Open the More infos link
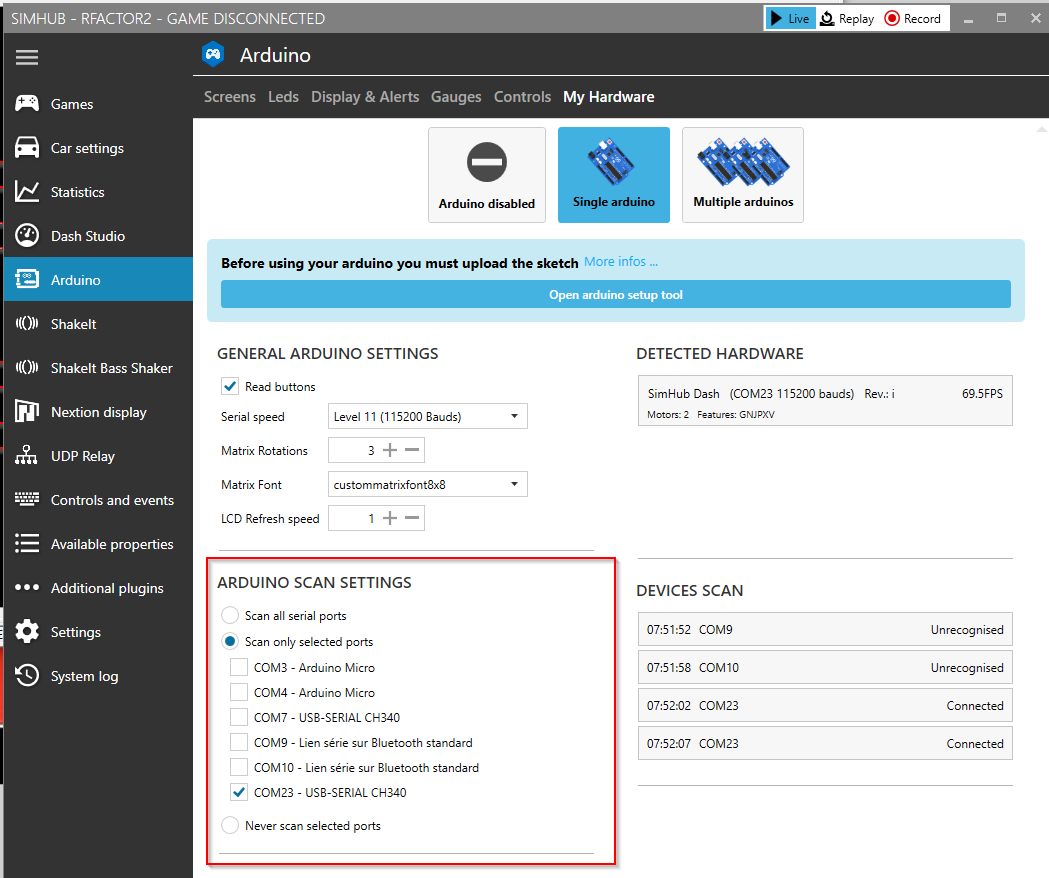This screenshot has width=1049, height=878. pyautogui.click(x=621, y=261)
